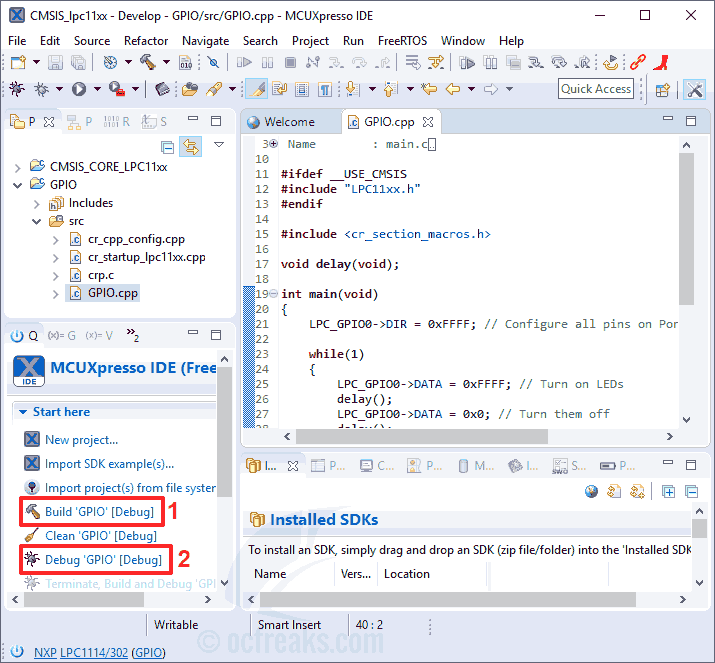Click the power icon in bottom status bar
Viewport: 715px width, 663px height.
tap(17, 651)
